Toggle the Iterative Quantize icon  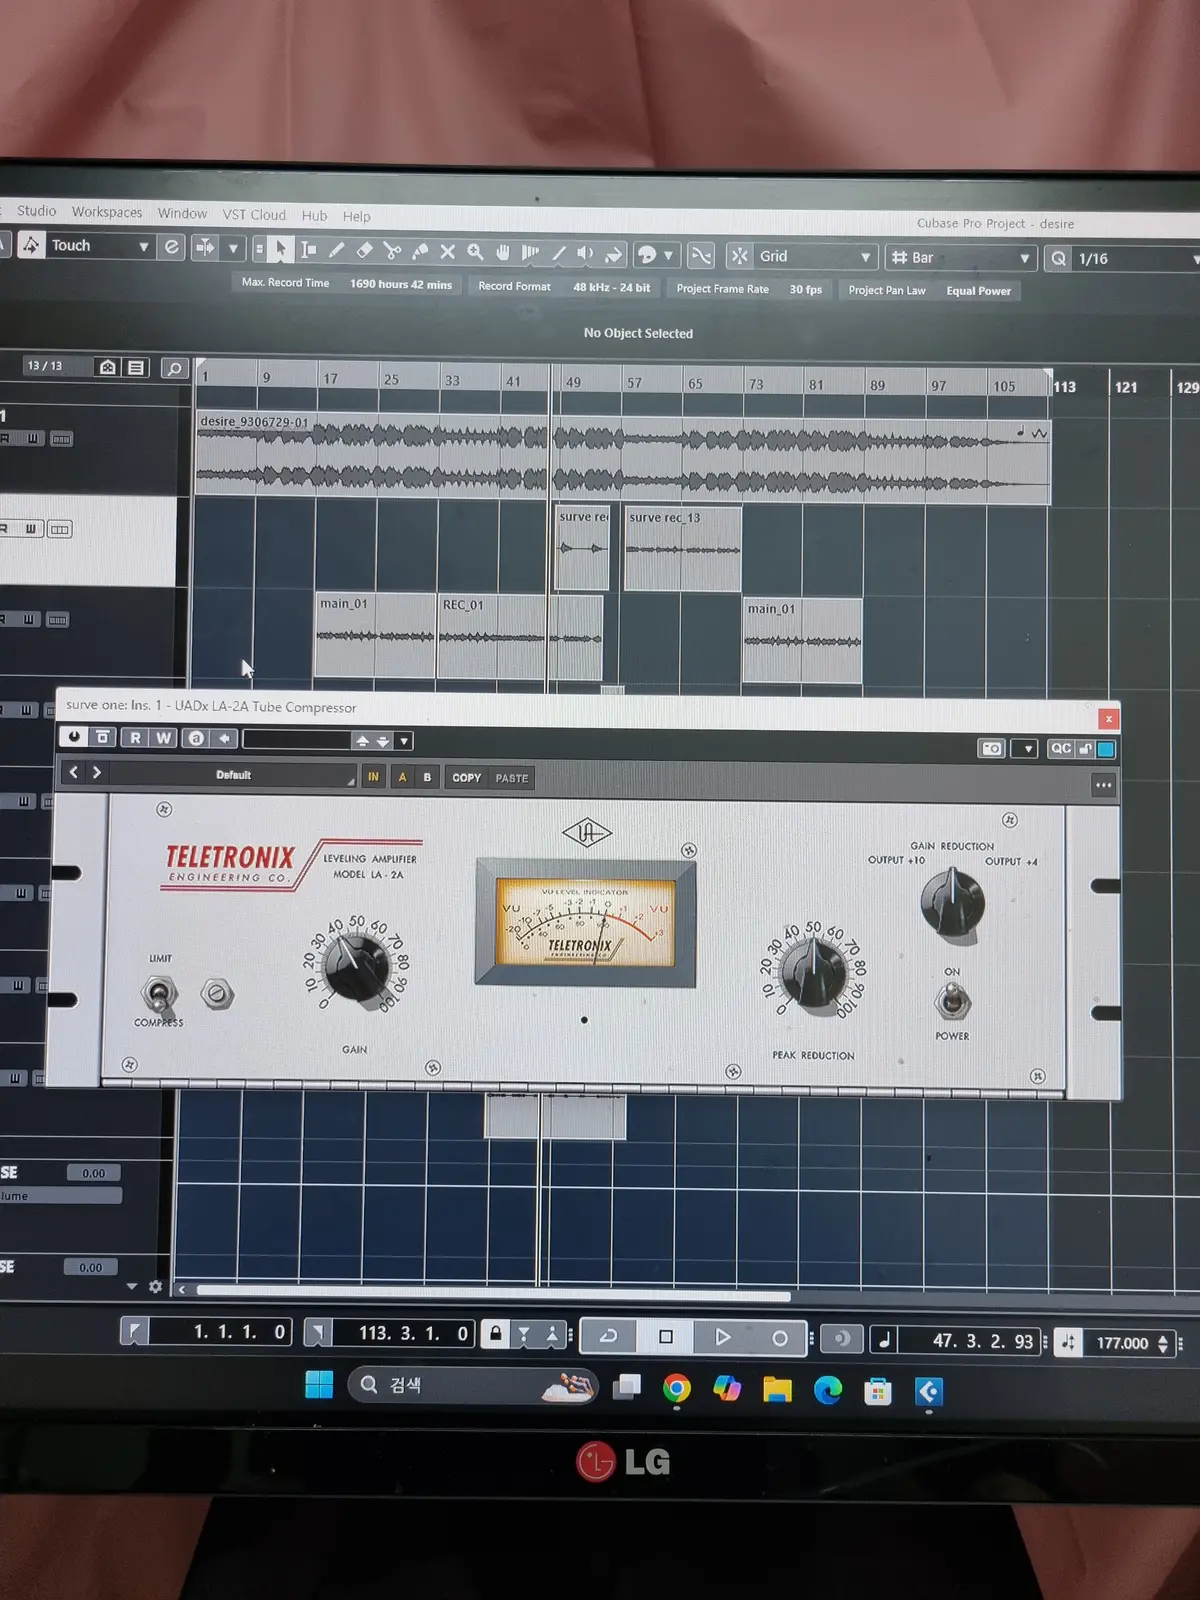point(1058,258)
